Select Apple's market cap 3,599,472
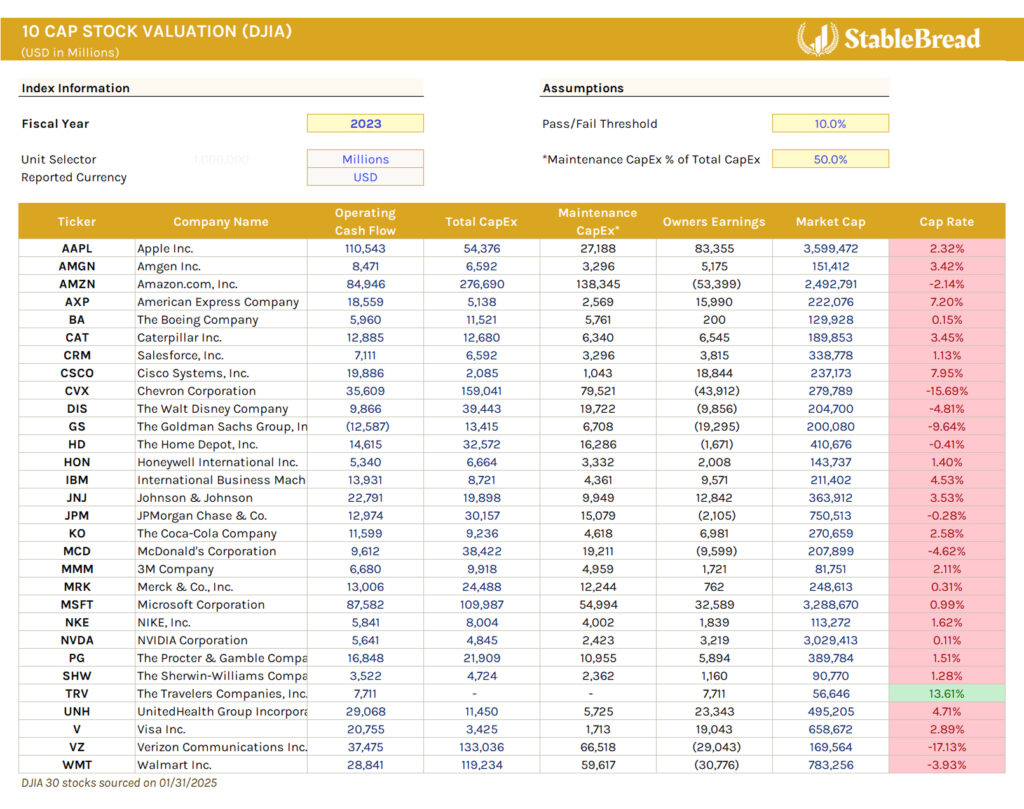The height and width of the screenshot is (809, 1024). click(830, 248)
